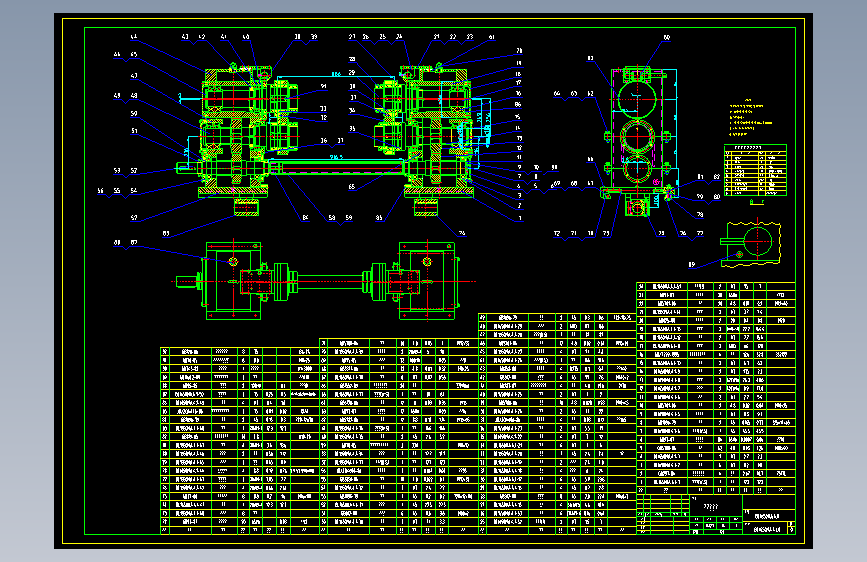Select the tallest parts list block above the title block

pos(716,388)
